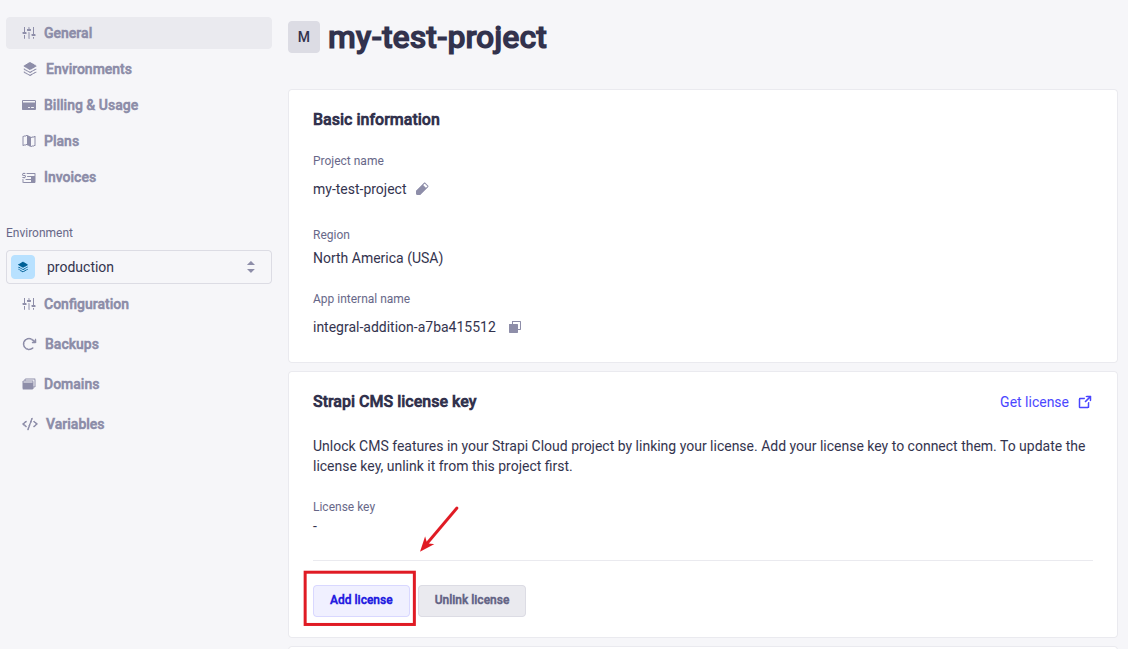Click the M project avatar badge
Screen dimensions: 1128x649
pos(304,37)
